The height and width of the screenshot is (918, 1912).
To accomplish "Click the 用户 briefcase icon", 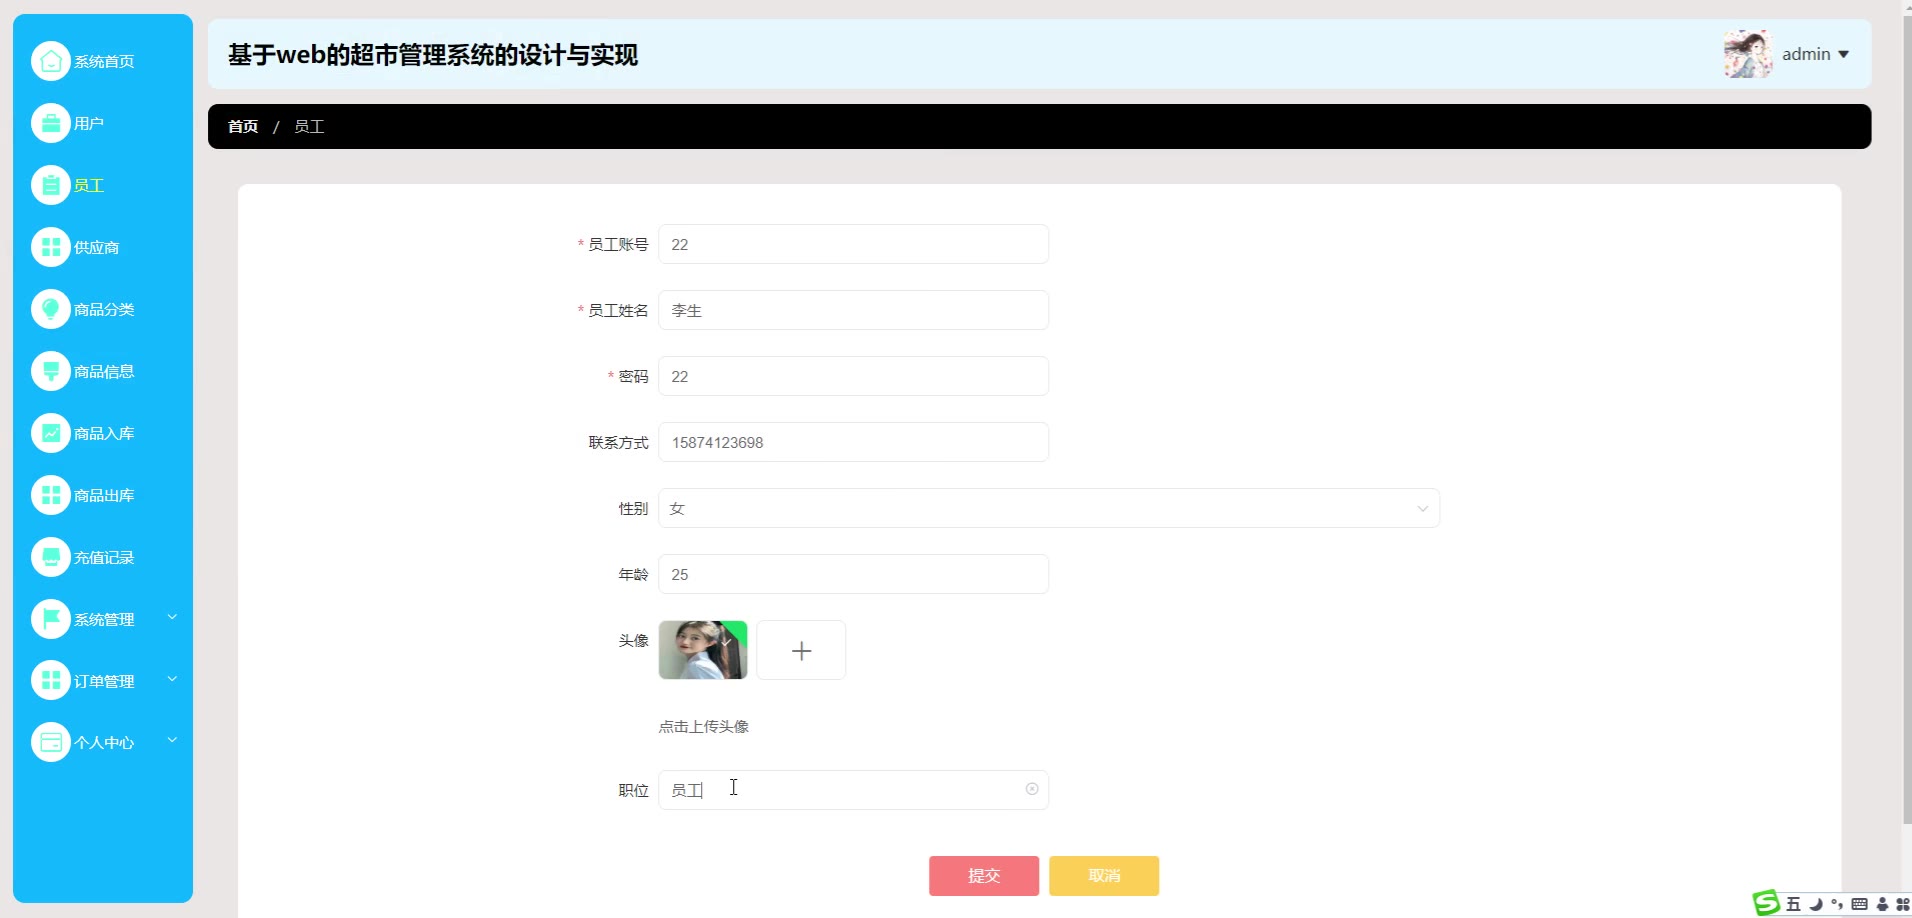I will tap(51, 123).
